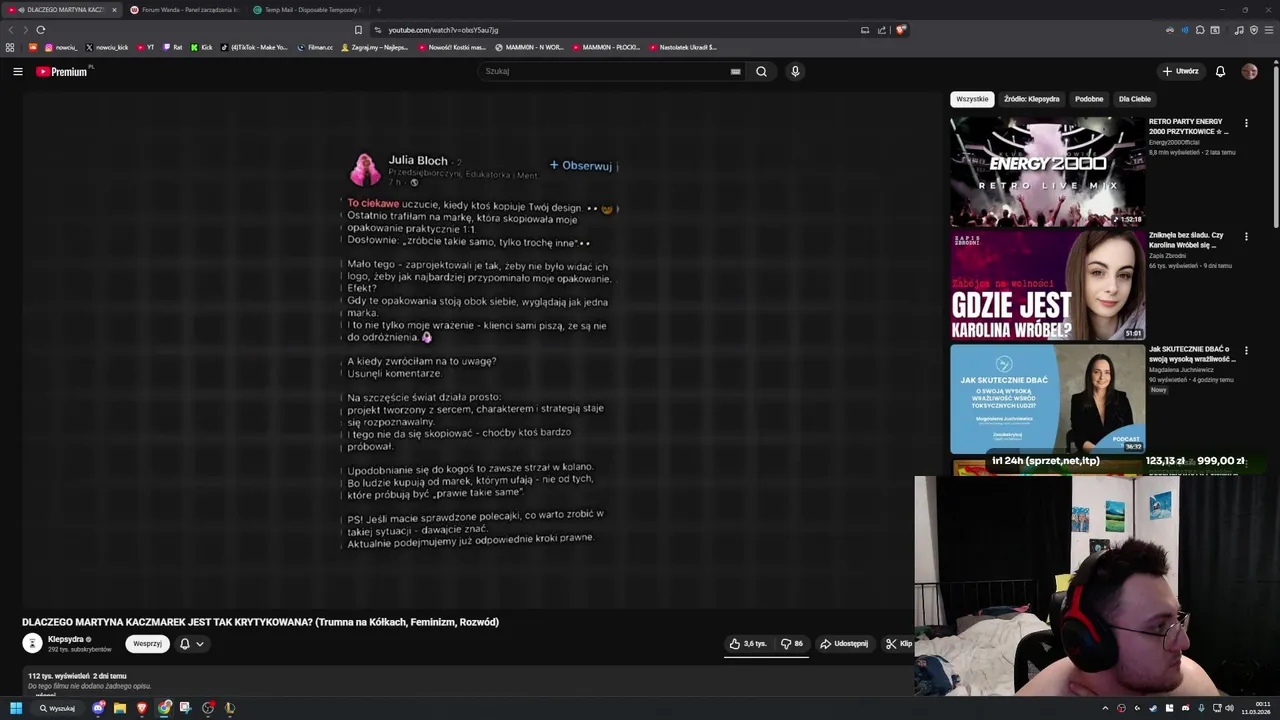
Task: Open File Explorer from the taskbar
Action: (x=119, y=708)
